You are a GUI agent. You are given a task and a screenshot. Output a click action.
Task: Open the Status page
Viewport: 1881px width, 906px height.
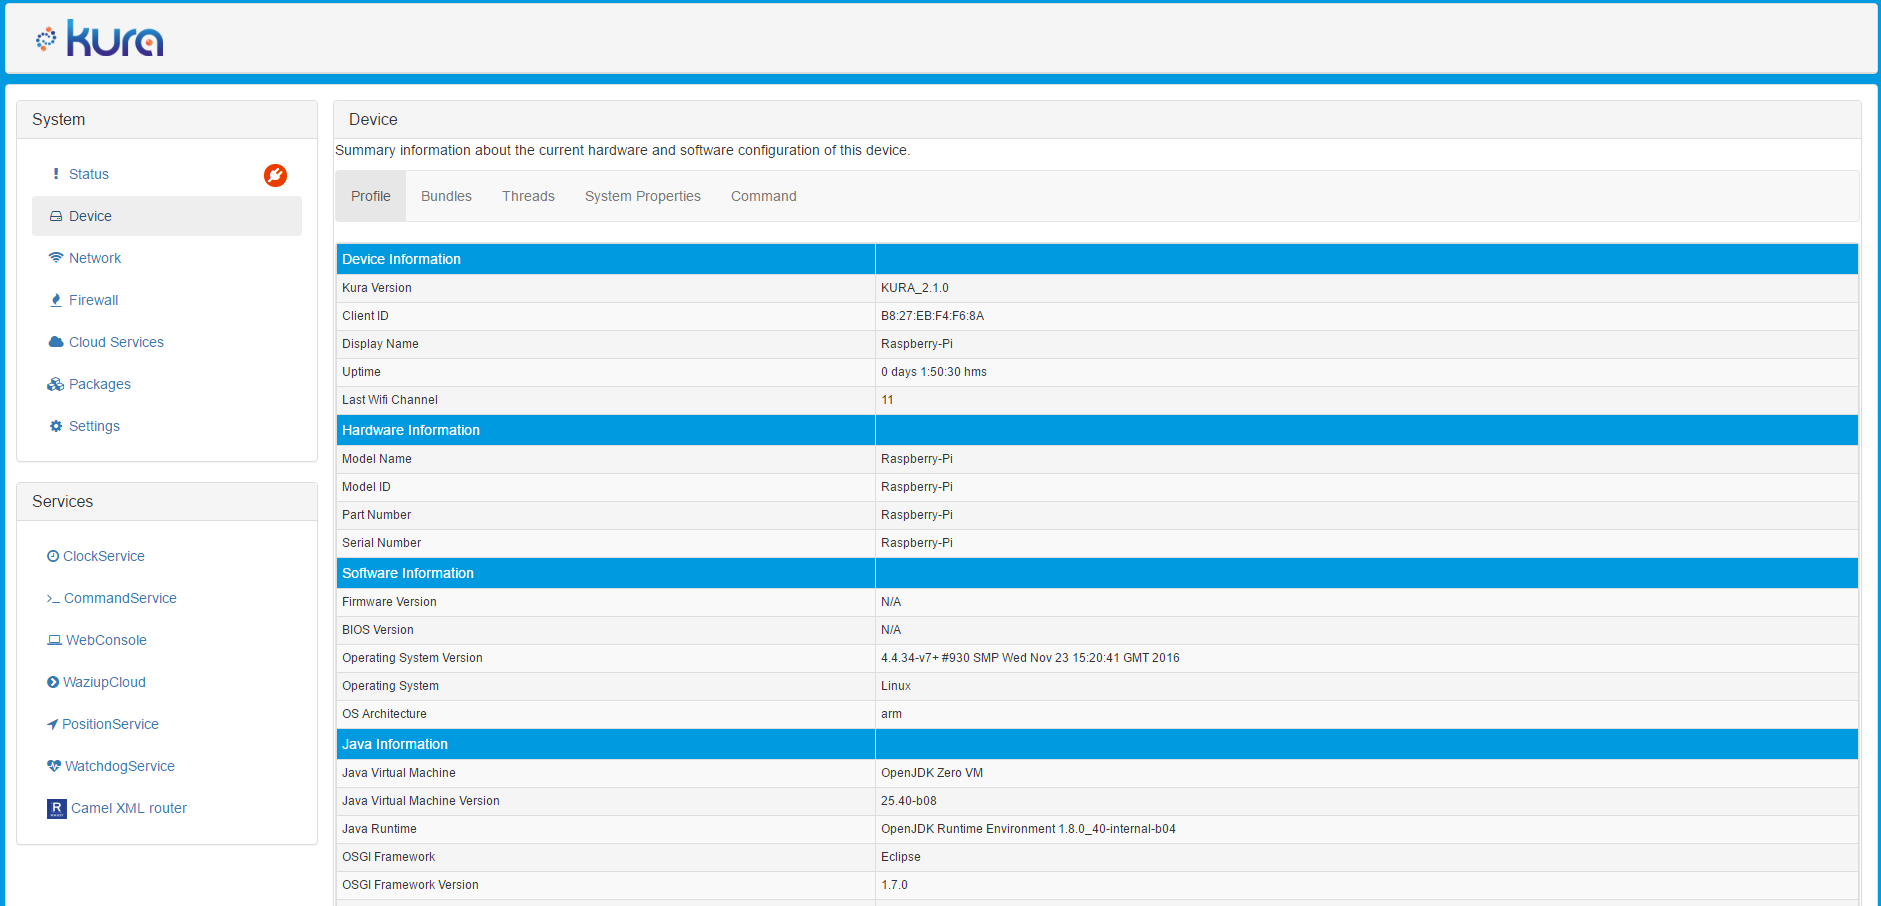(x=89, y=174)
